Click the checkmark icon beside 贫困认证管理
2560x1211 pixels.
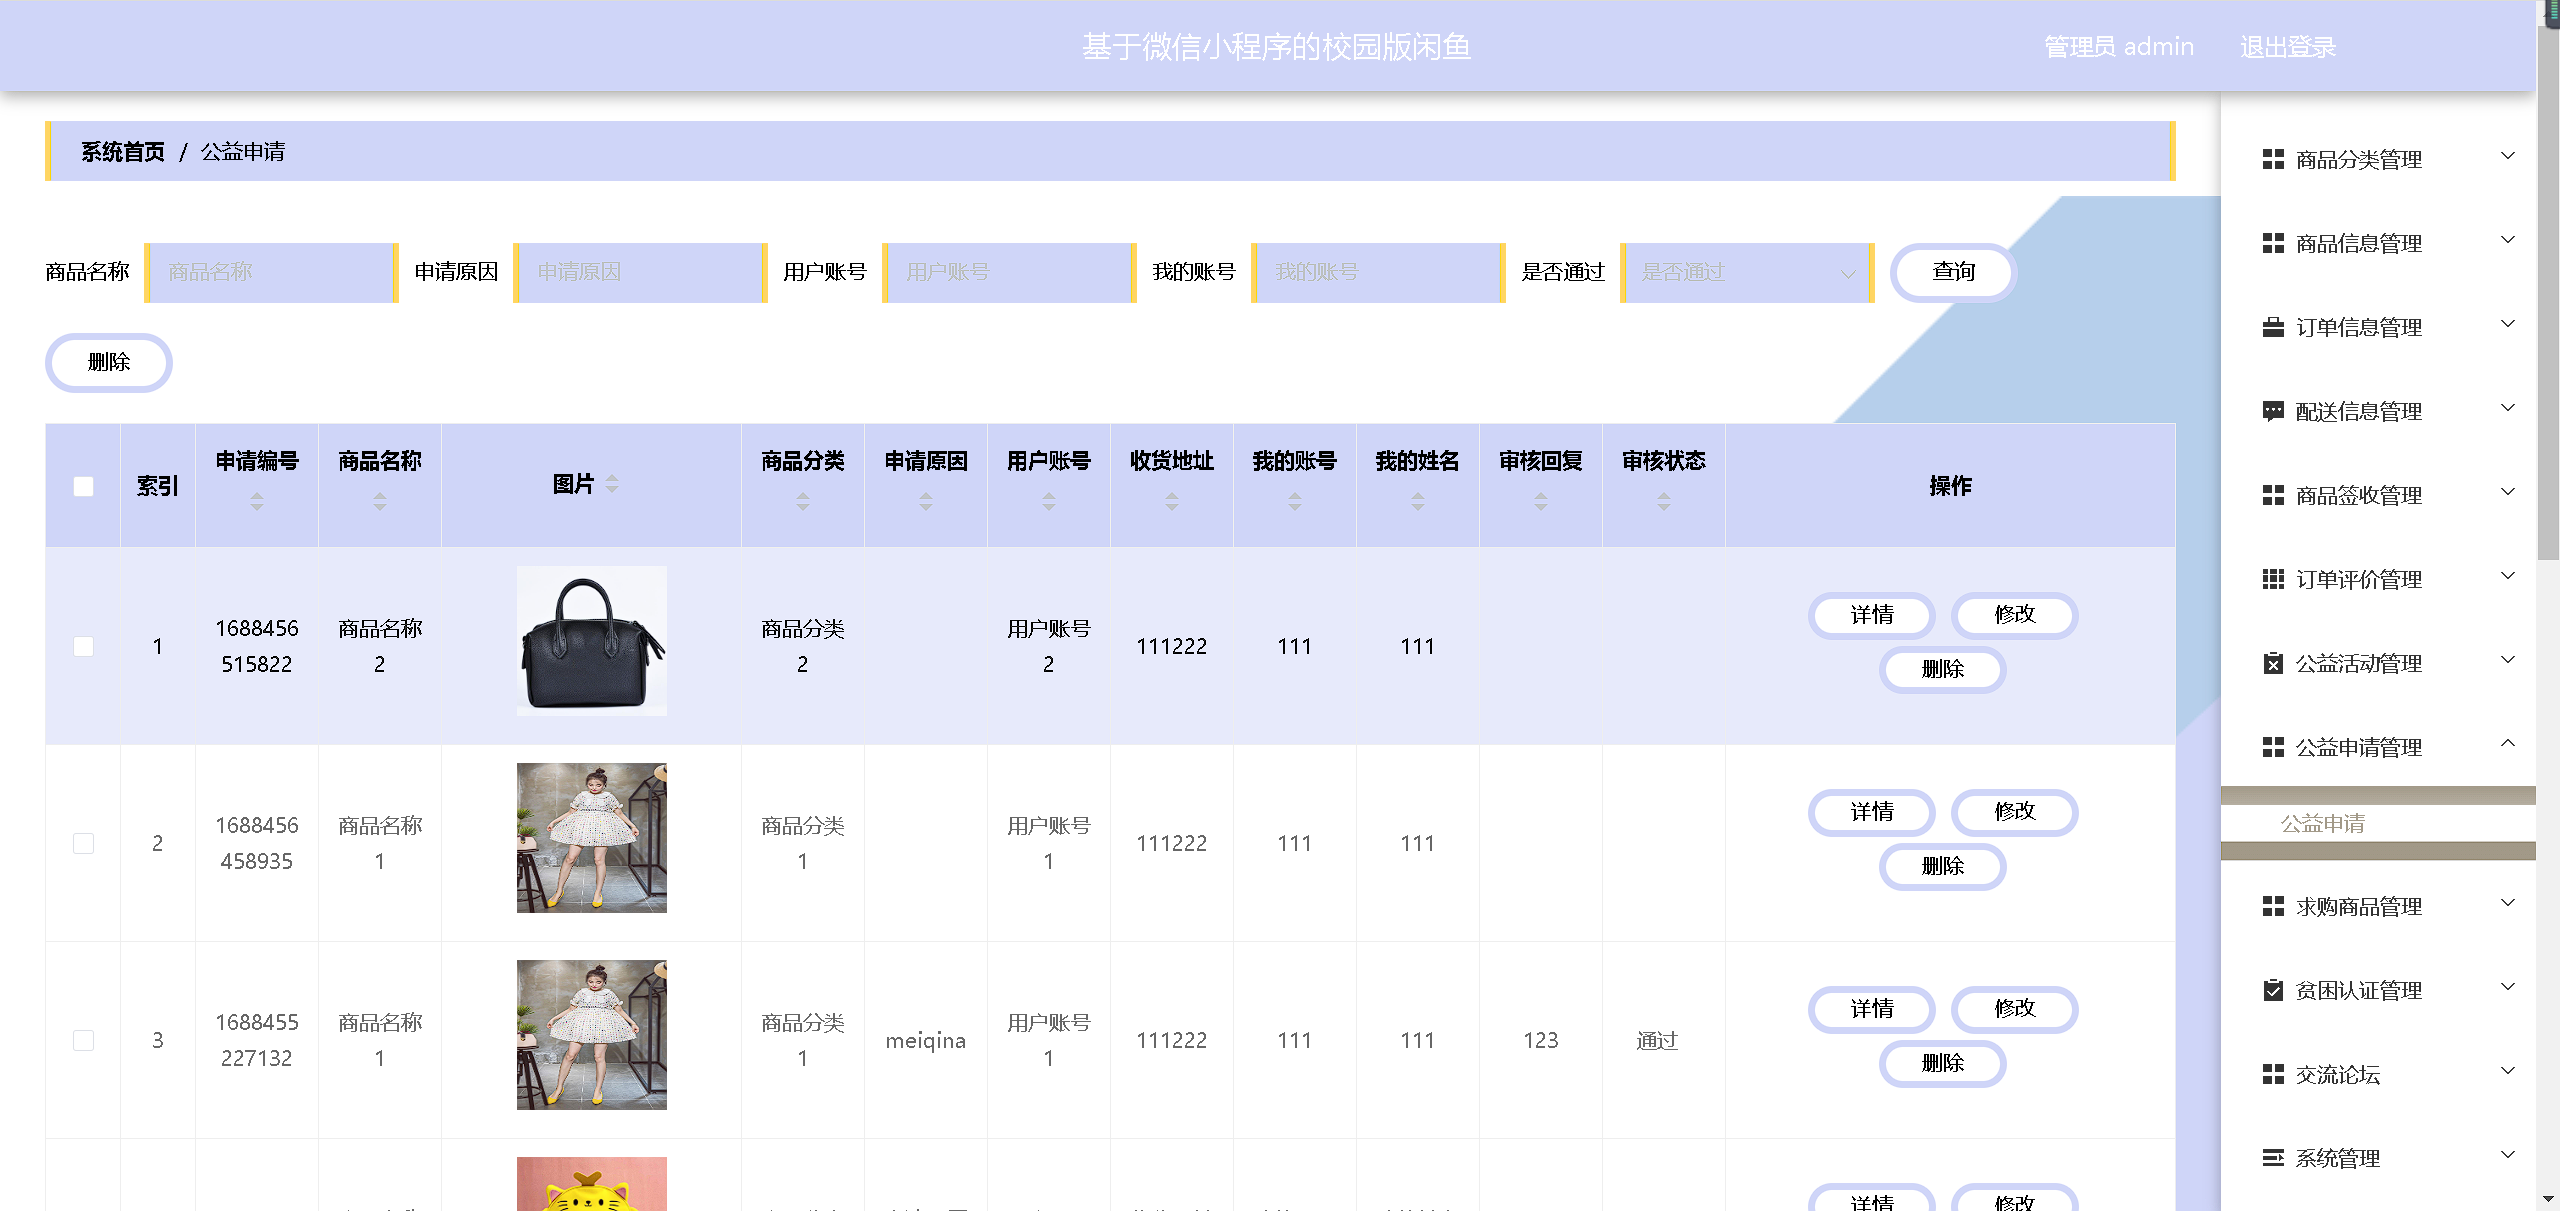pyautogui.click(x=2273, y=990)
